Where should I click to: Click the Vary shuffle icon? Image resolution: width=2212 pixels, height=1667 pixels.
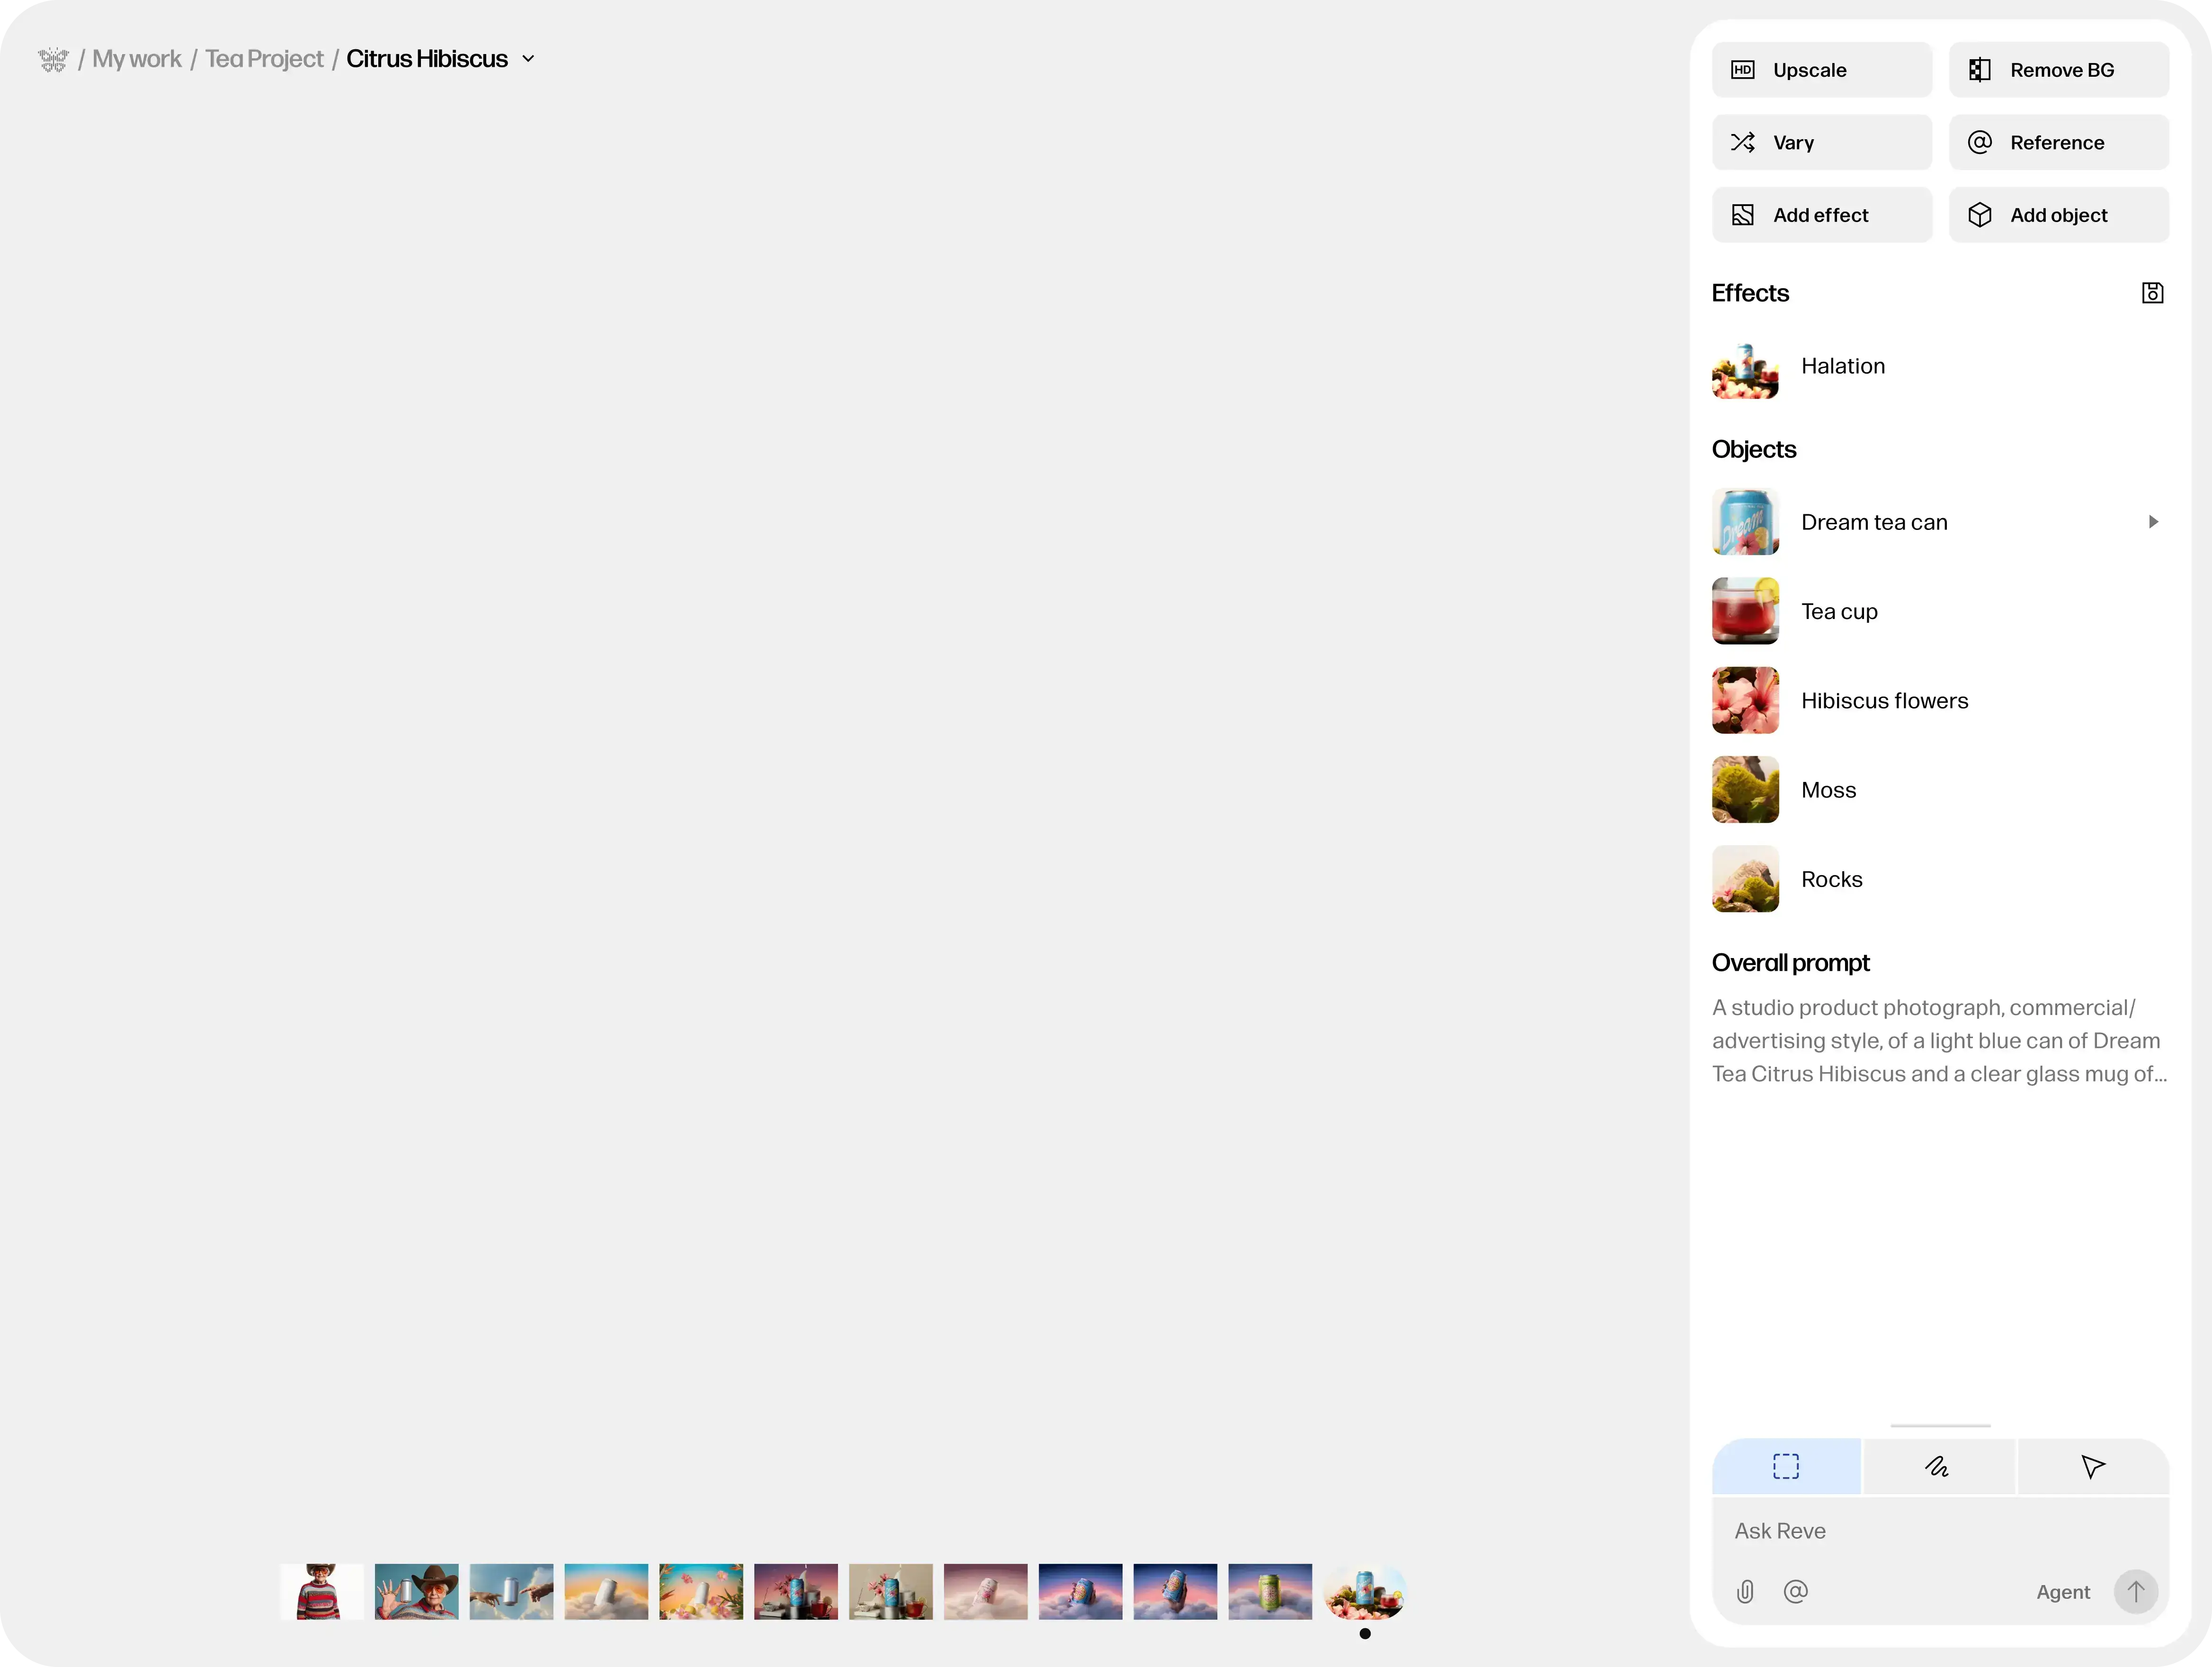pos(1742,143)
